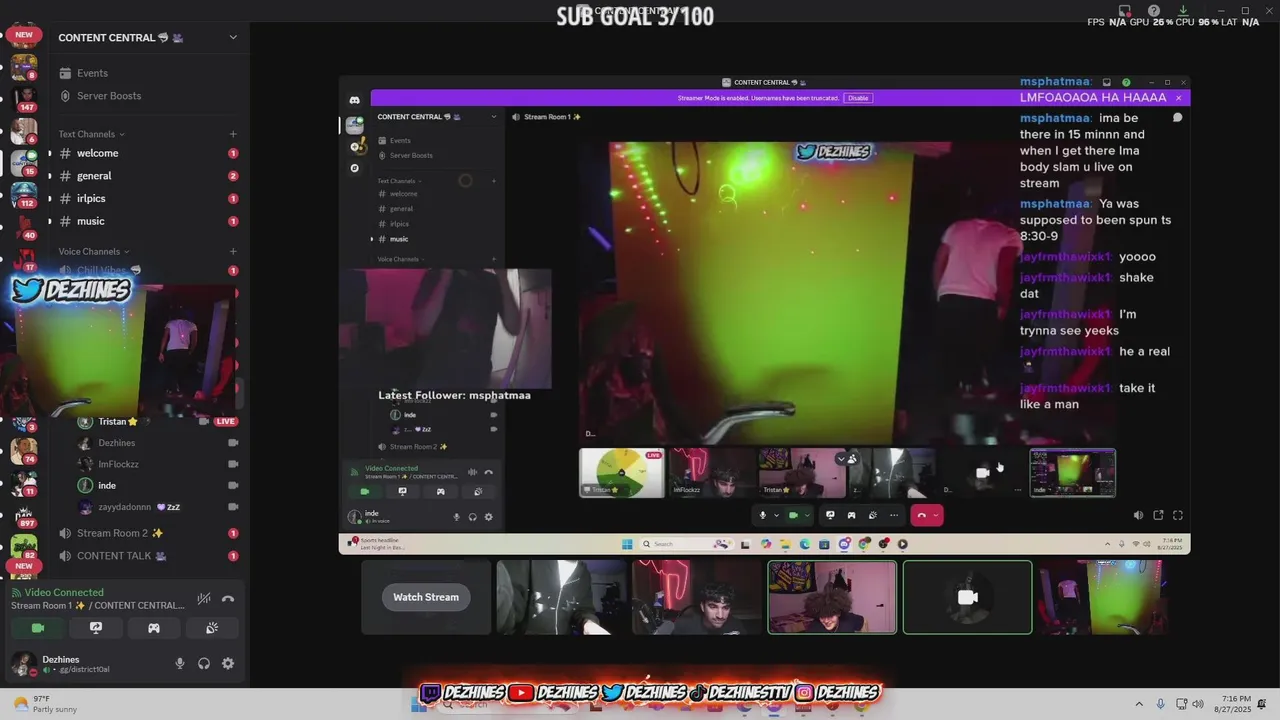Select the ImFlockzz thumbnail in the stream
This screenshot has width=1280, height=720.
click(712, 472)
